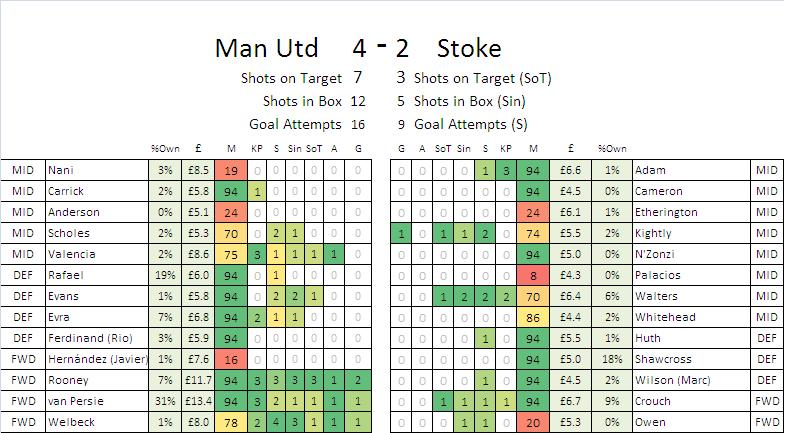This screenshot has width=787, height=433.
Task: Click the Stoke team title
Action: [469, 48]
